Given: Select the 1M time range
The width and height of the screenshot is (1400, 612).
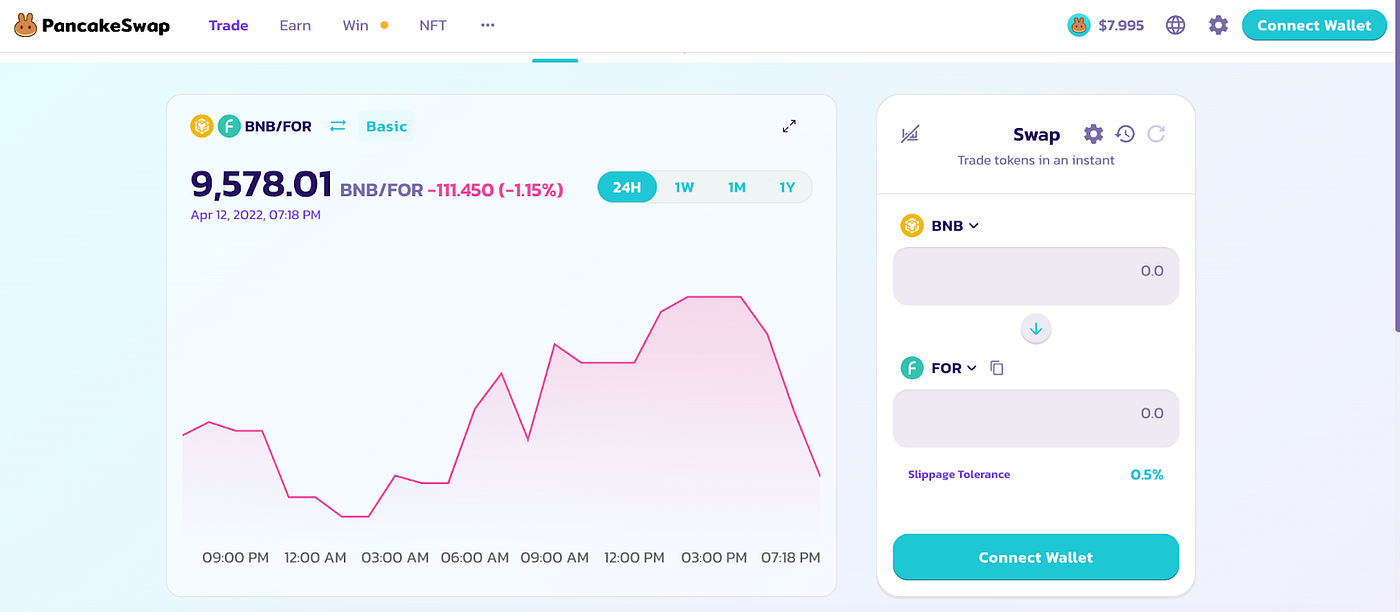Looking at the screenshot, I should click(x=737, y=187).
